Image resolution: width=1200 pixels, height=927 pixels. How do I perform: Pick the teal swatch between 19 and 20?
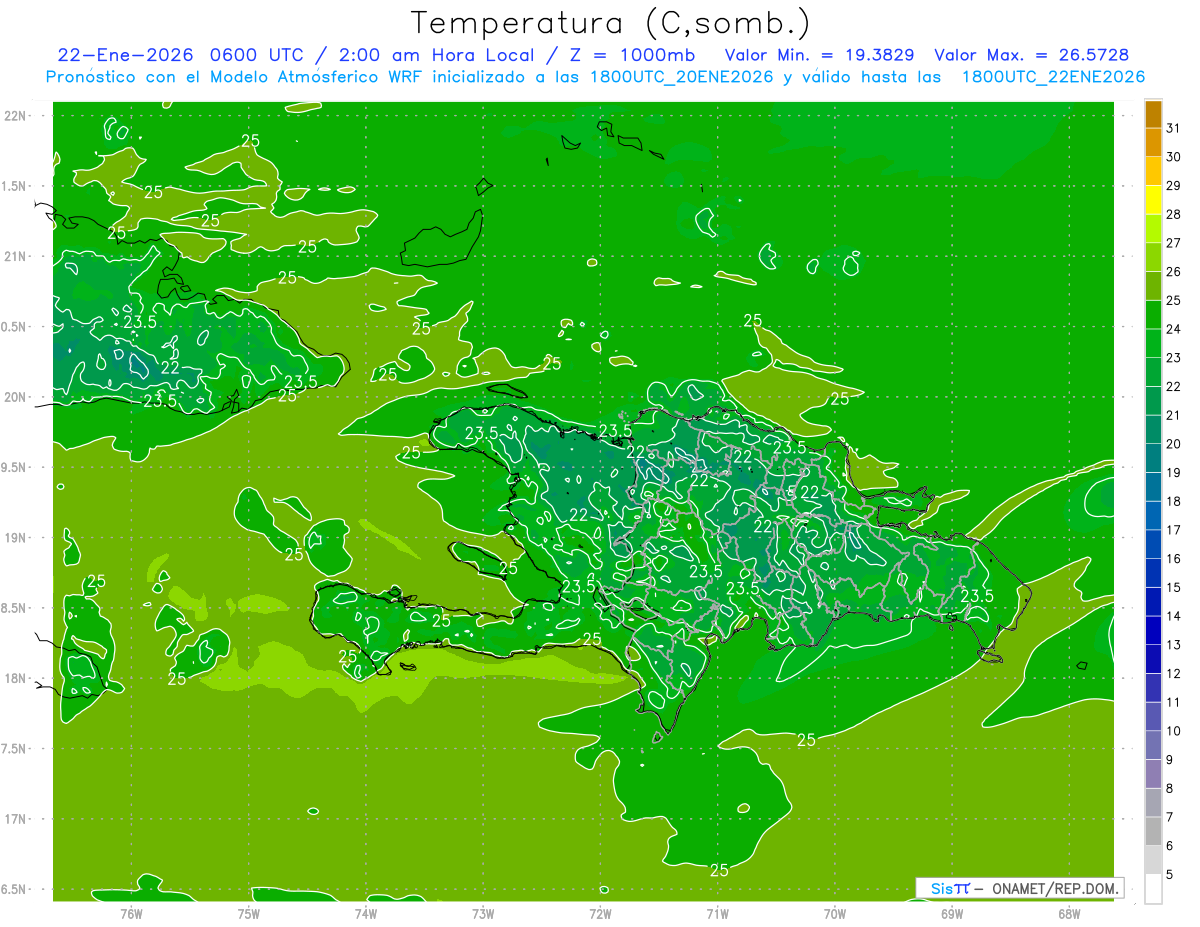pyautogui.click(x=1153, y=458)
